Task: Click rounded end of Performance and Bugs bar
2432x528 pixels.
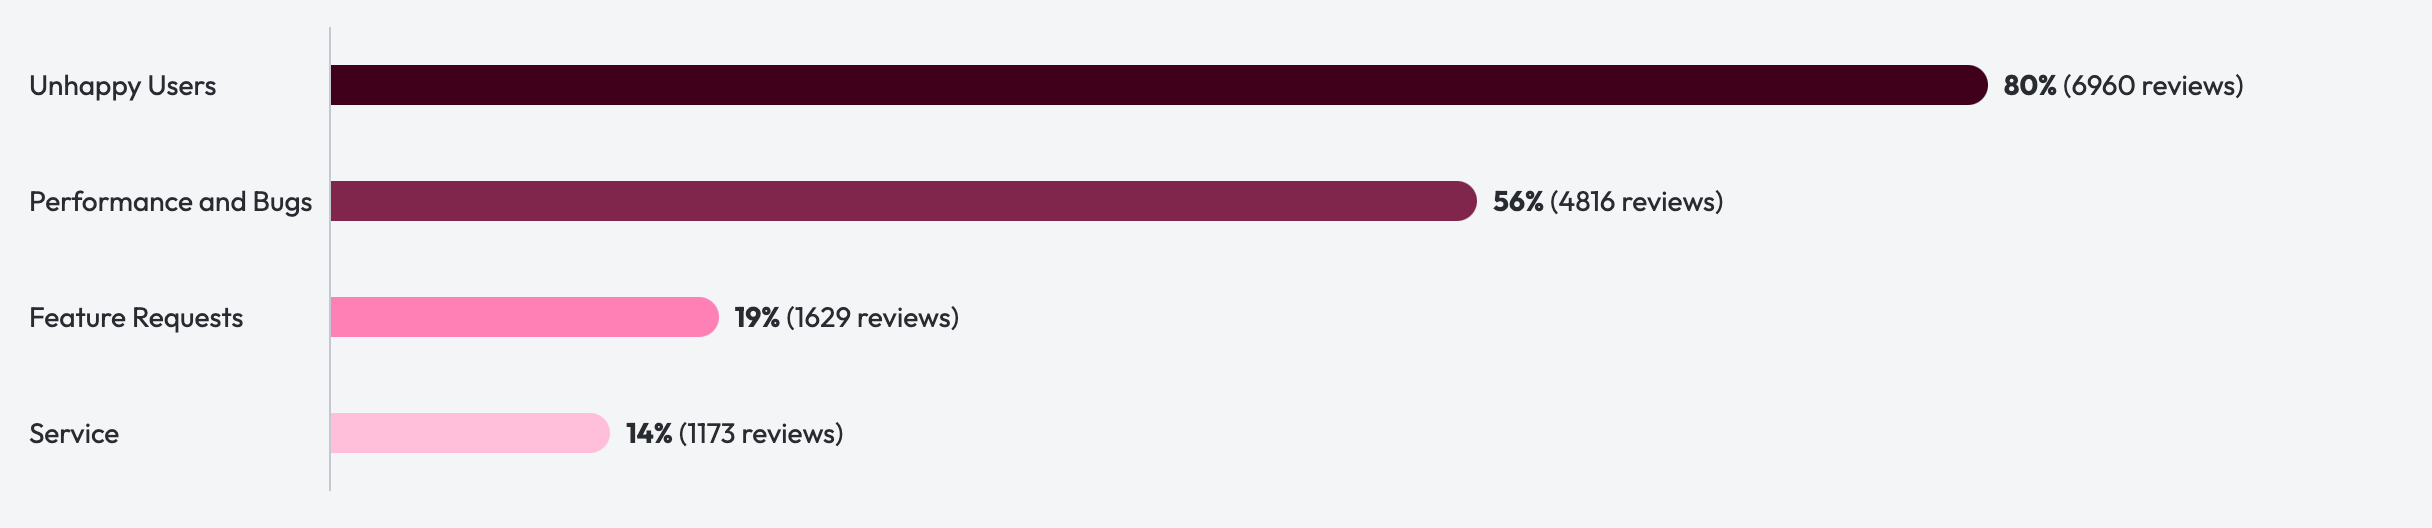Action: (x=1464, y=201)
